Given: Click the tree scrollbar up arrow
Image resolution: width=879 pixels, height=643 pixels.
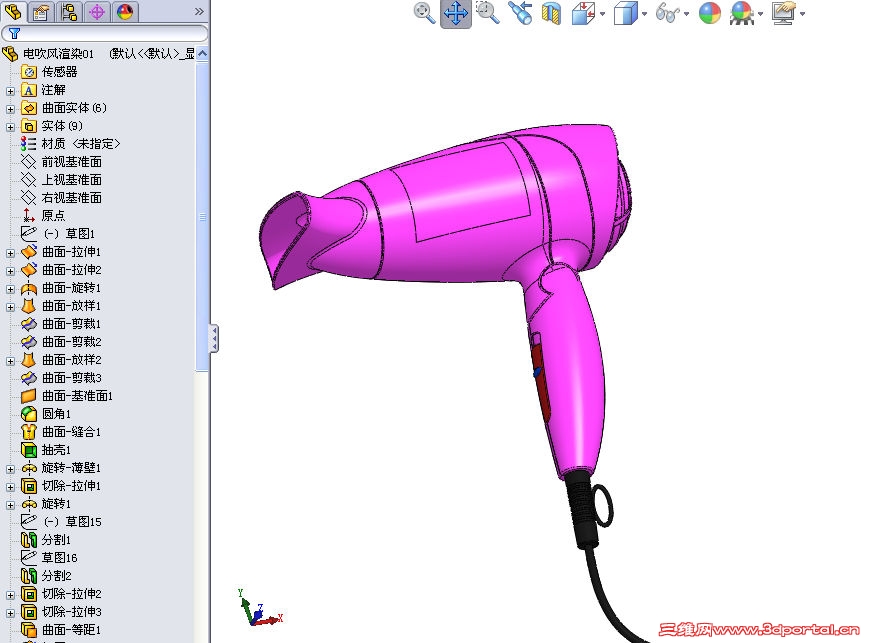Looking at the screenshot, I should 202,54.
